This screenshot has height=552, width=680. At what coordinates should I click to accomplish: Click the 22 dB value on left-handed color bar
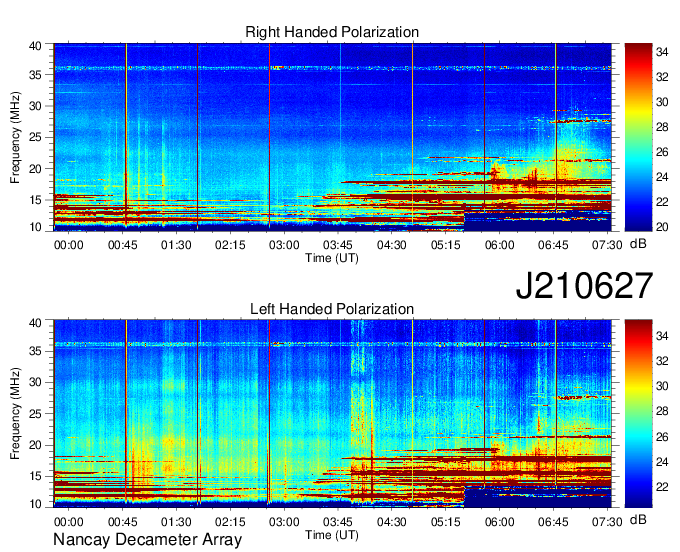(x=662, y=487)
